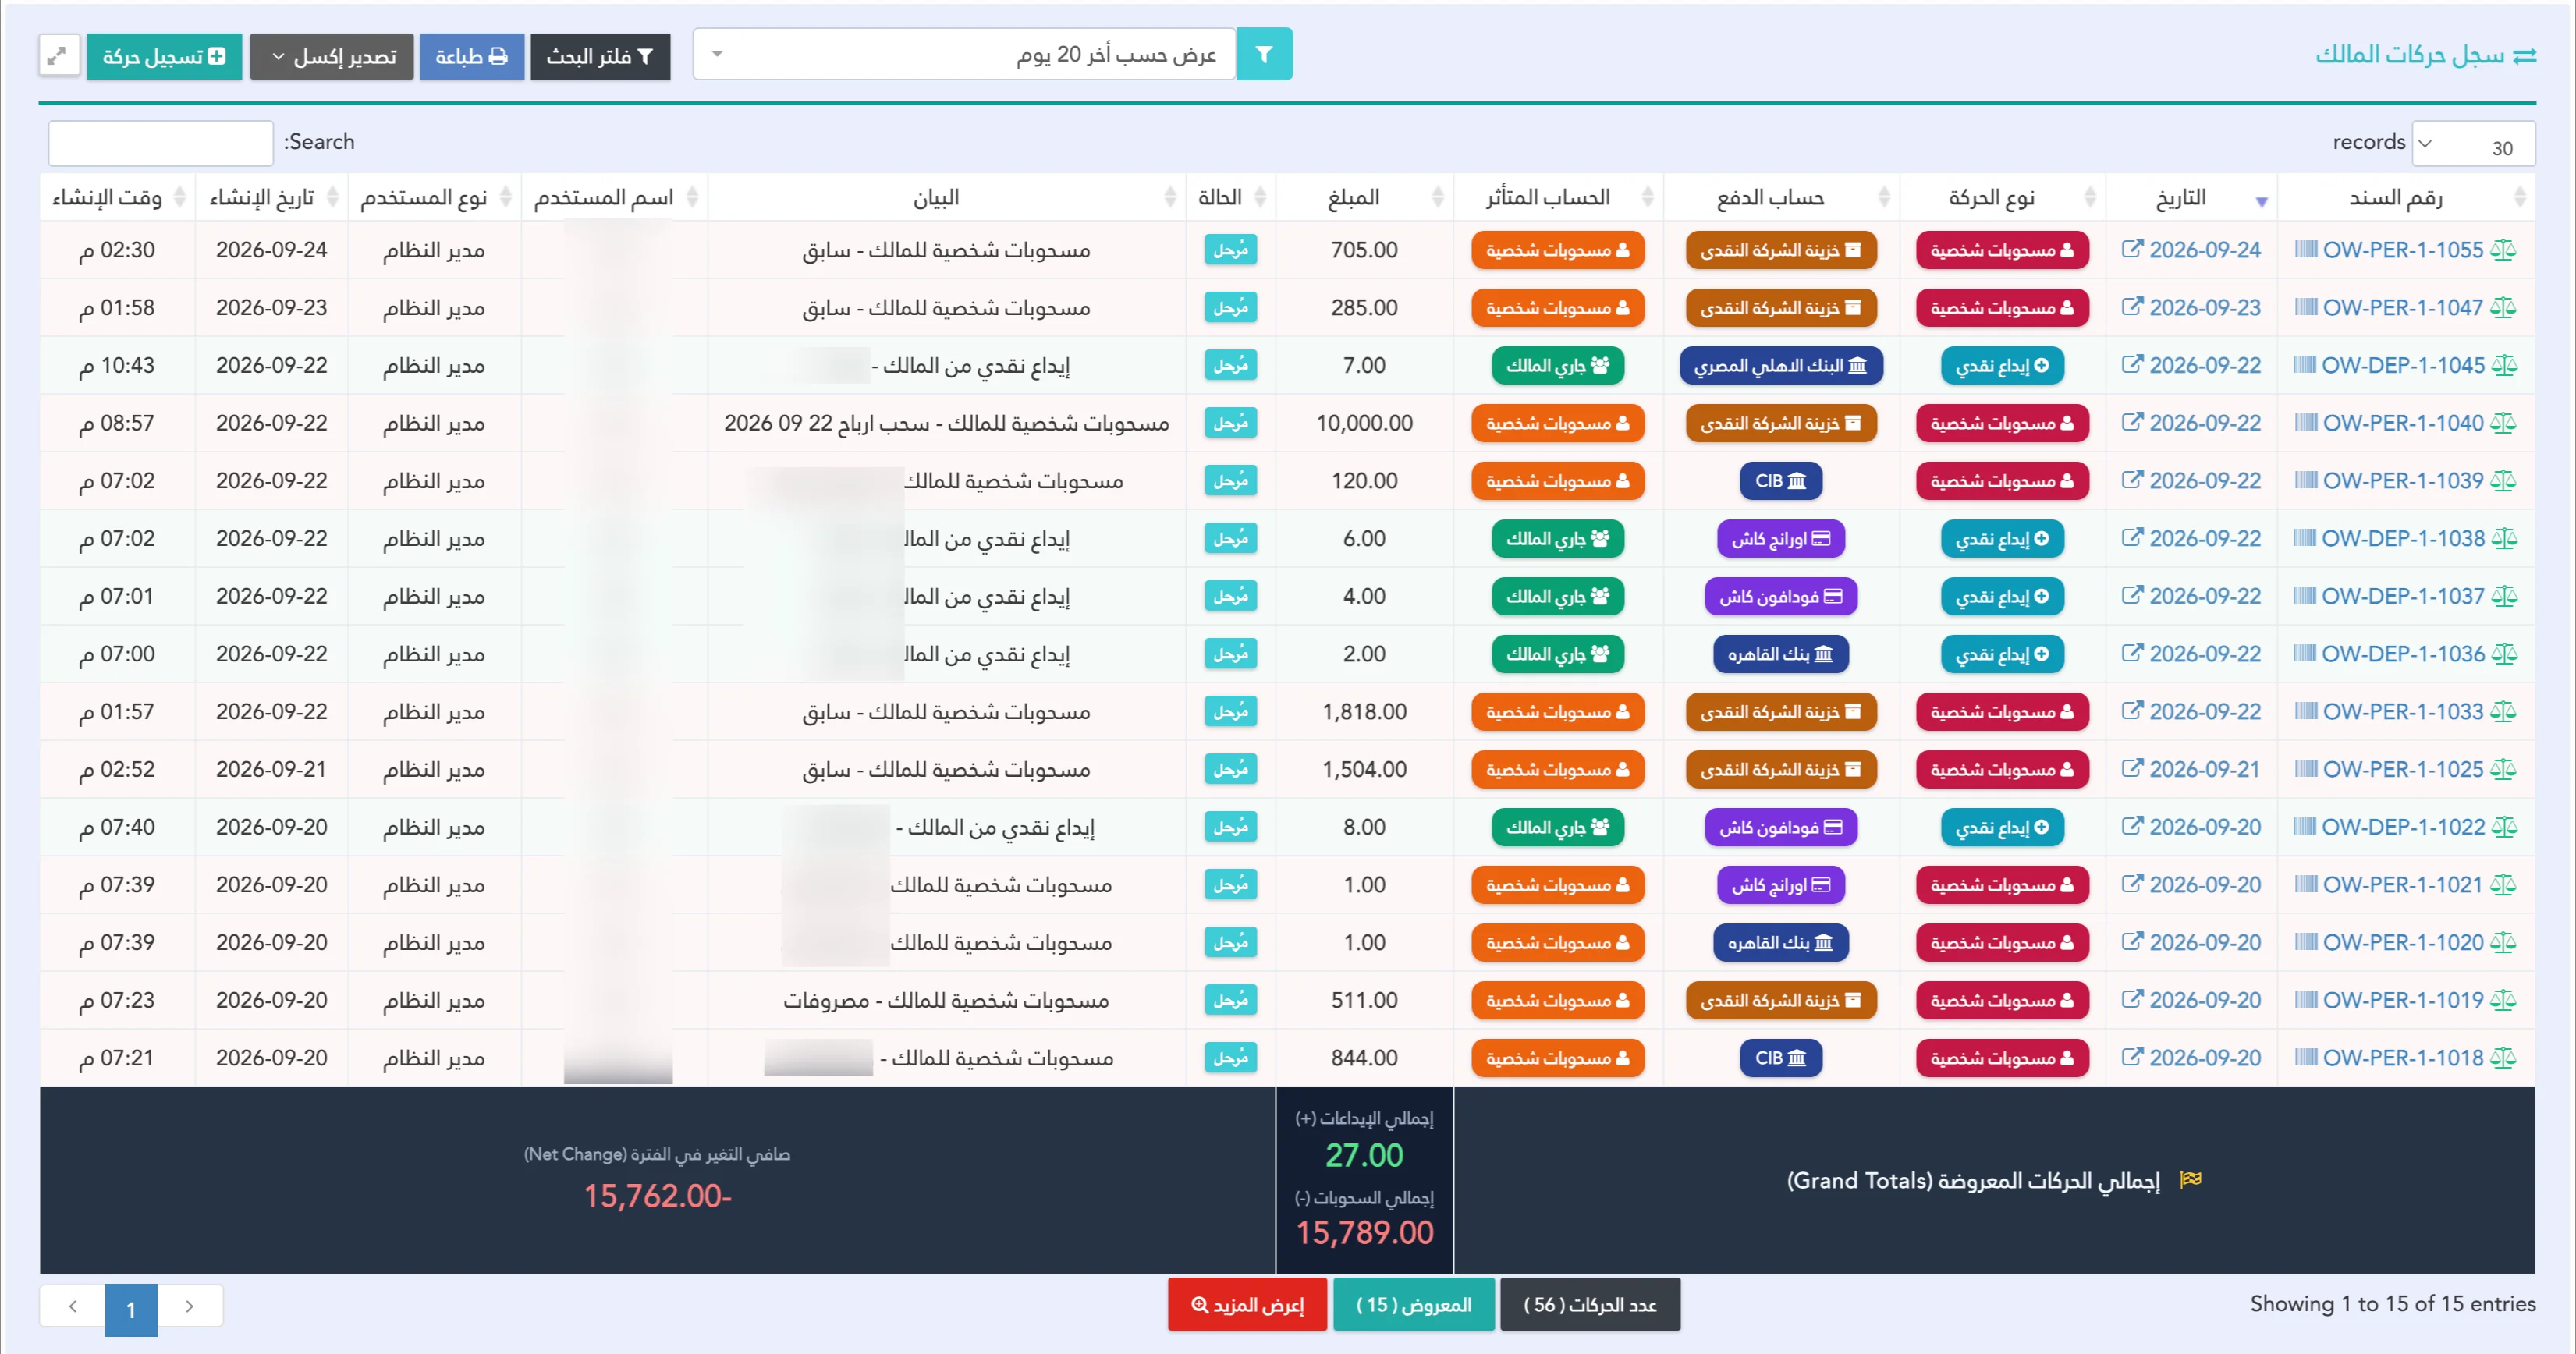This screenshot has height=1354, width=2576.
Task: Sort by the رقم السند column header
Action: 2406,198
